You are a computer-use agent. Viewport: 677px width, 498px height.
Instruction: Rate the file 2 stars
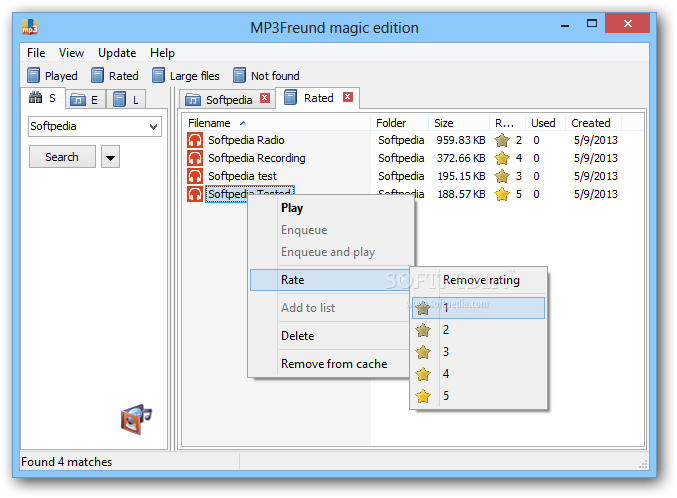pyautogui.click(x=478, y=330)
